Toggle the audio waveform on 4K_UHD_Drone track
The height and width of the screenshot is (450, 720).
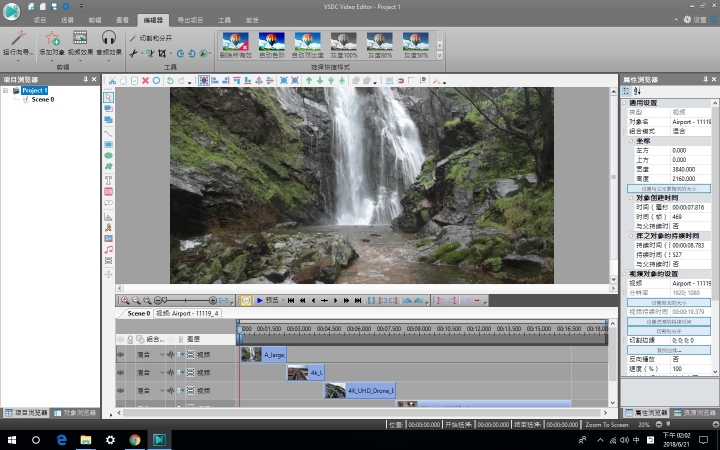coord(170,390)
